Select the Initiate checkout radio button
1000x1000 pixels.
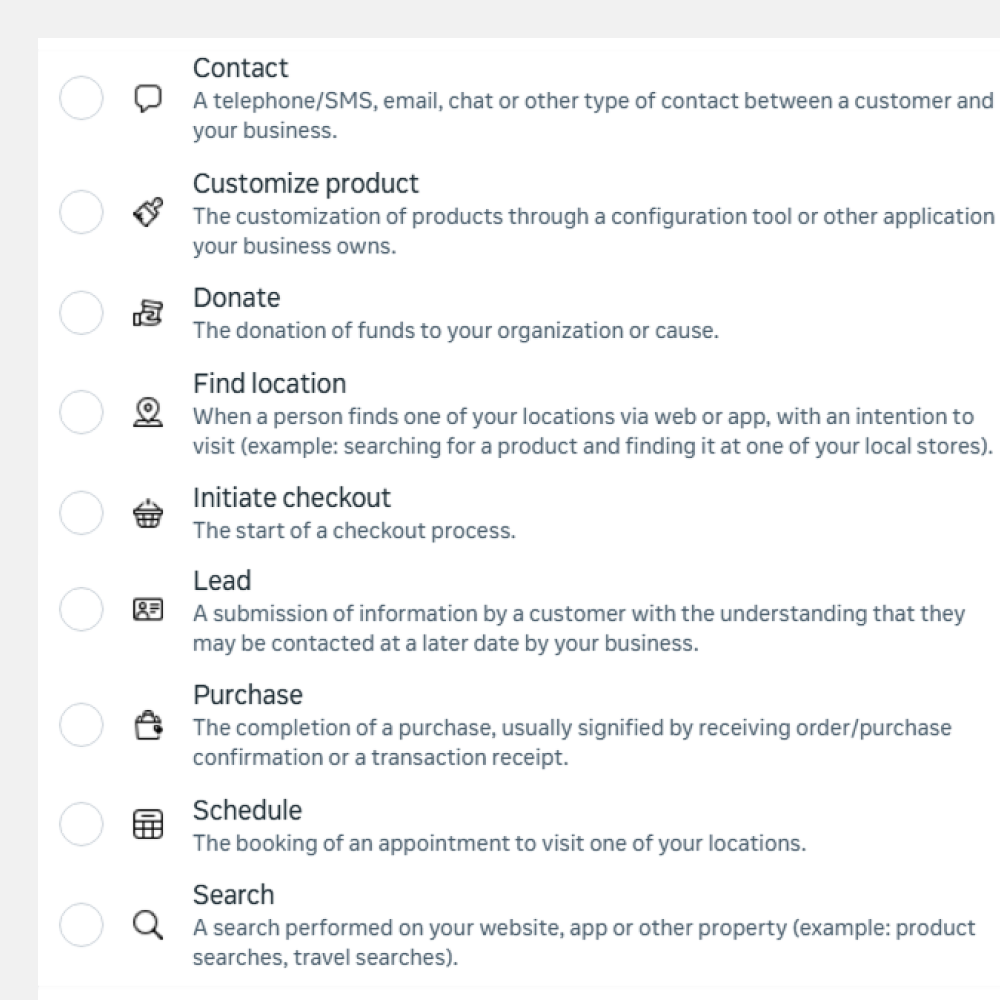click(81, 513)
